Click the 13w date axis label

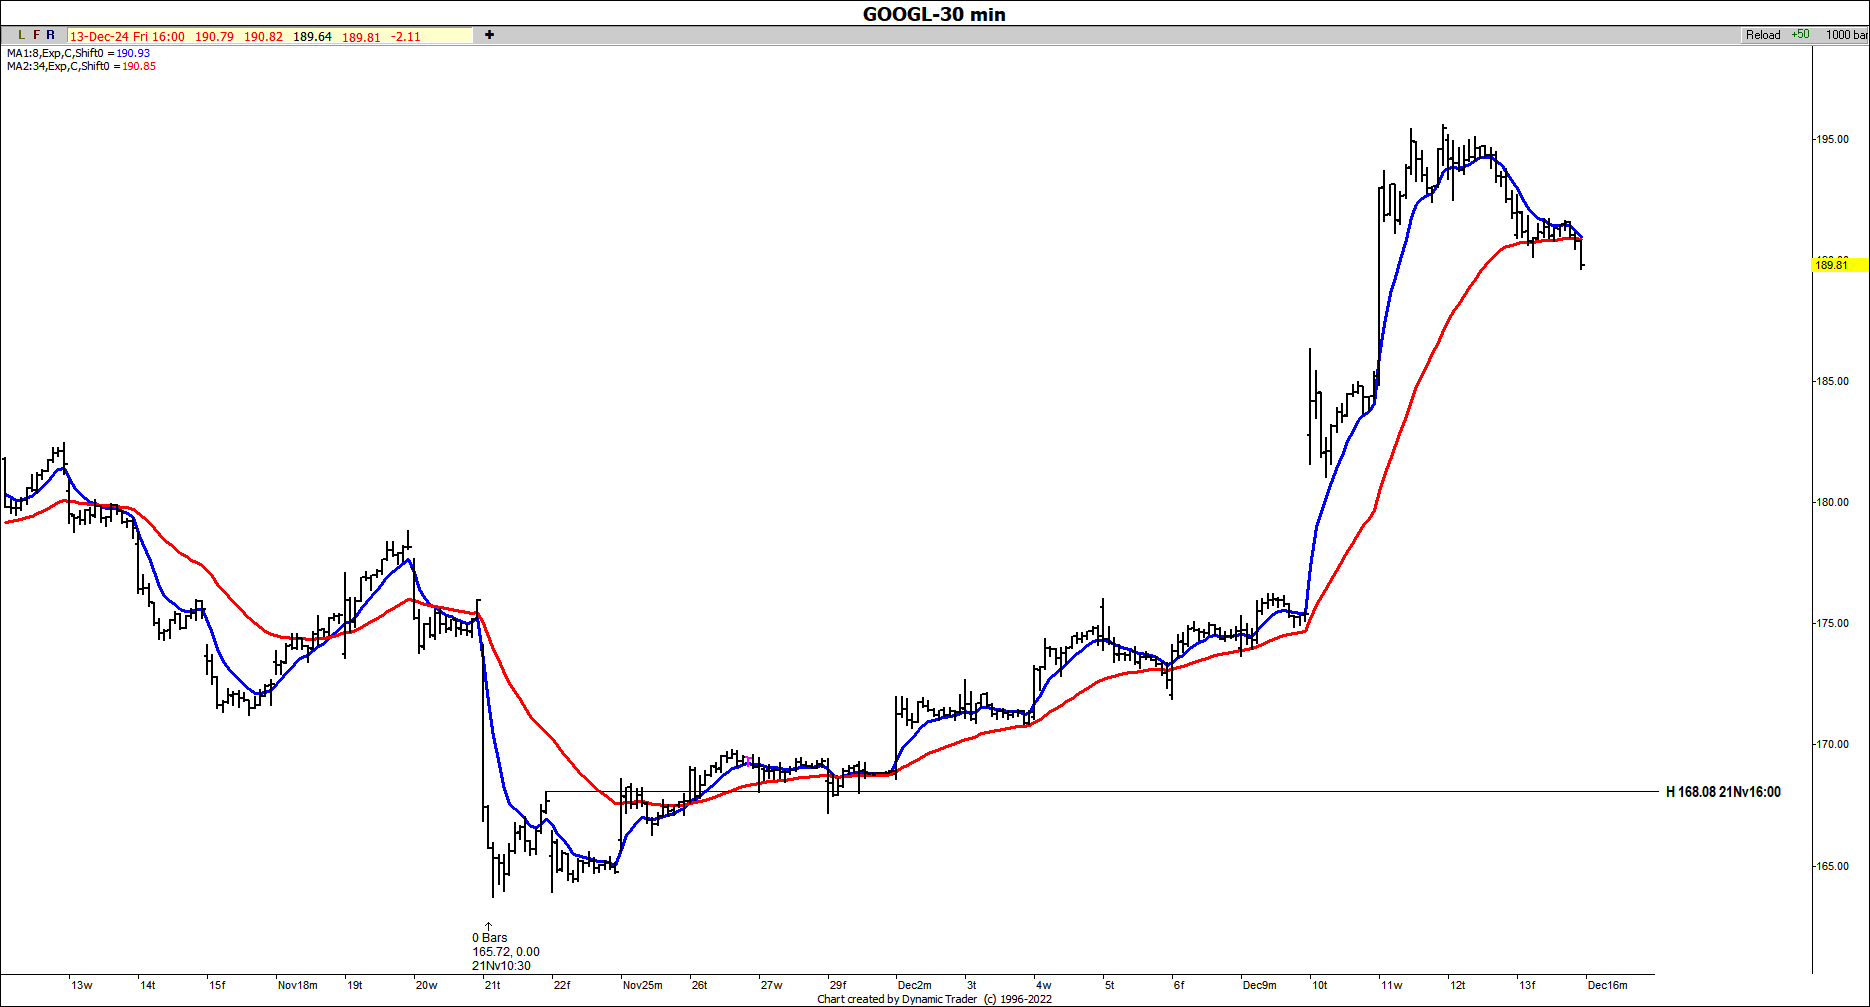click(82, 985)
